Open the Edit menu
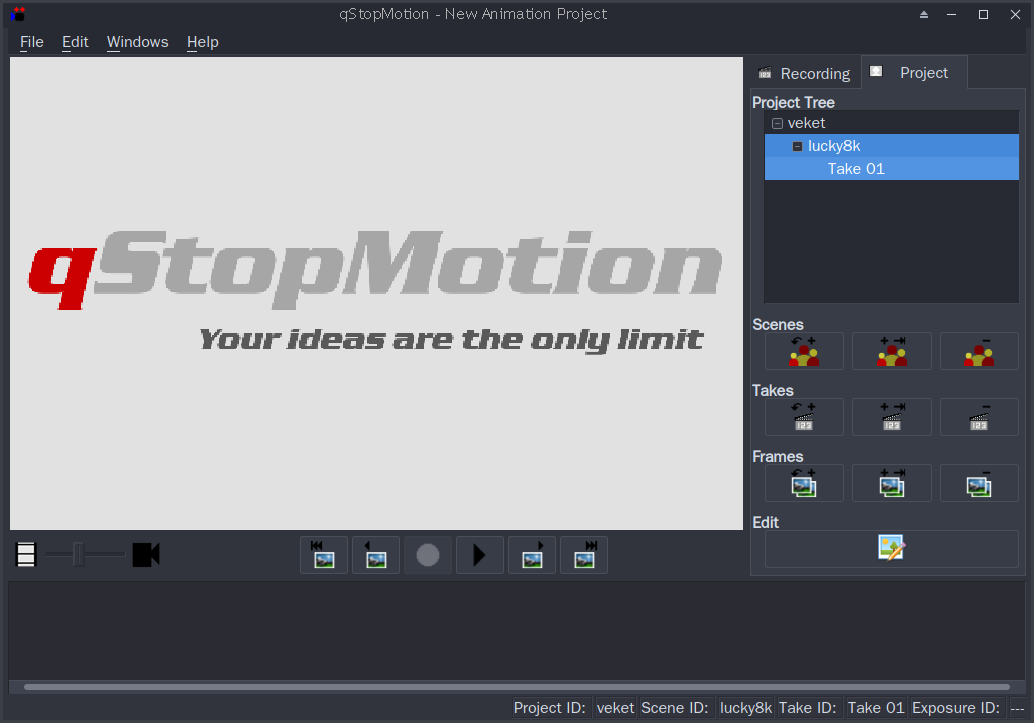1034x723 pixels. (x=75, y=42)
